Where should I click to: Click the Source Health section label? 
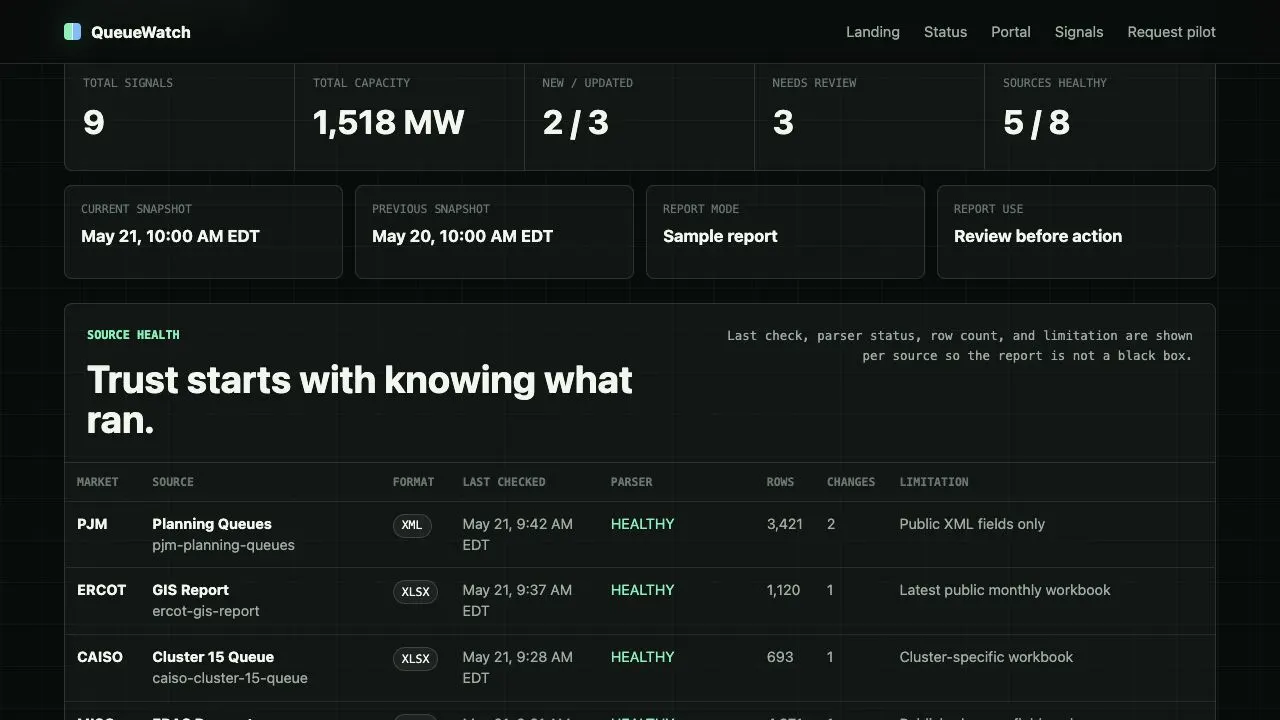click(133, 335)
